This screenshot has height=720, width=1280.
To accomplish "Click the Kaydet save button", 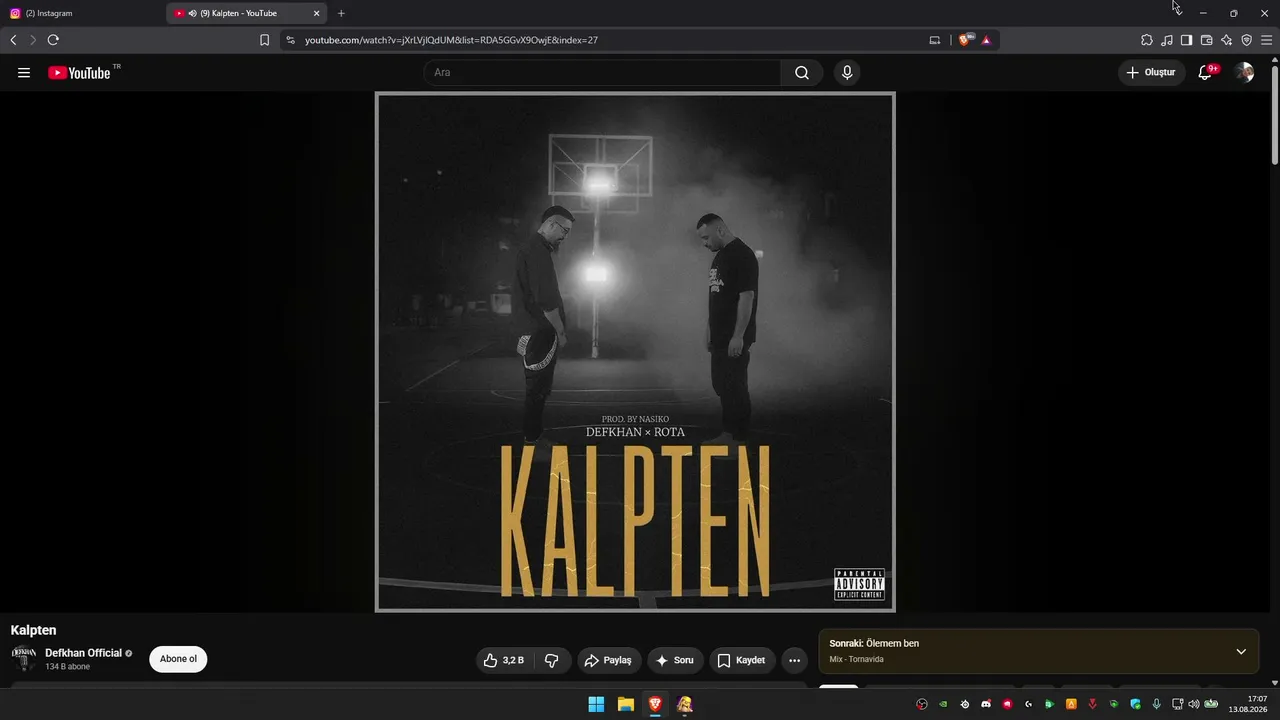I will click(742, 660).
